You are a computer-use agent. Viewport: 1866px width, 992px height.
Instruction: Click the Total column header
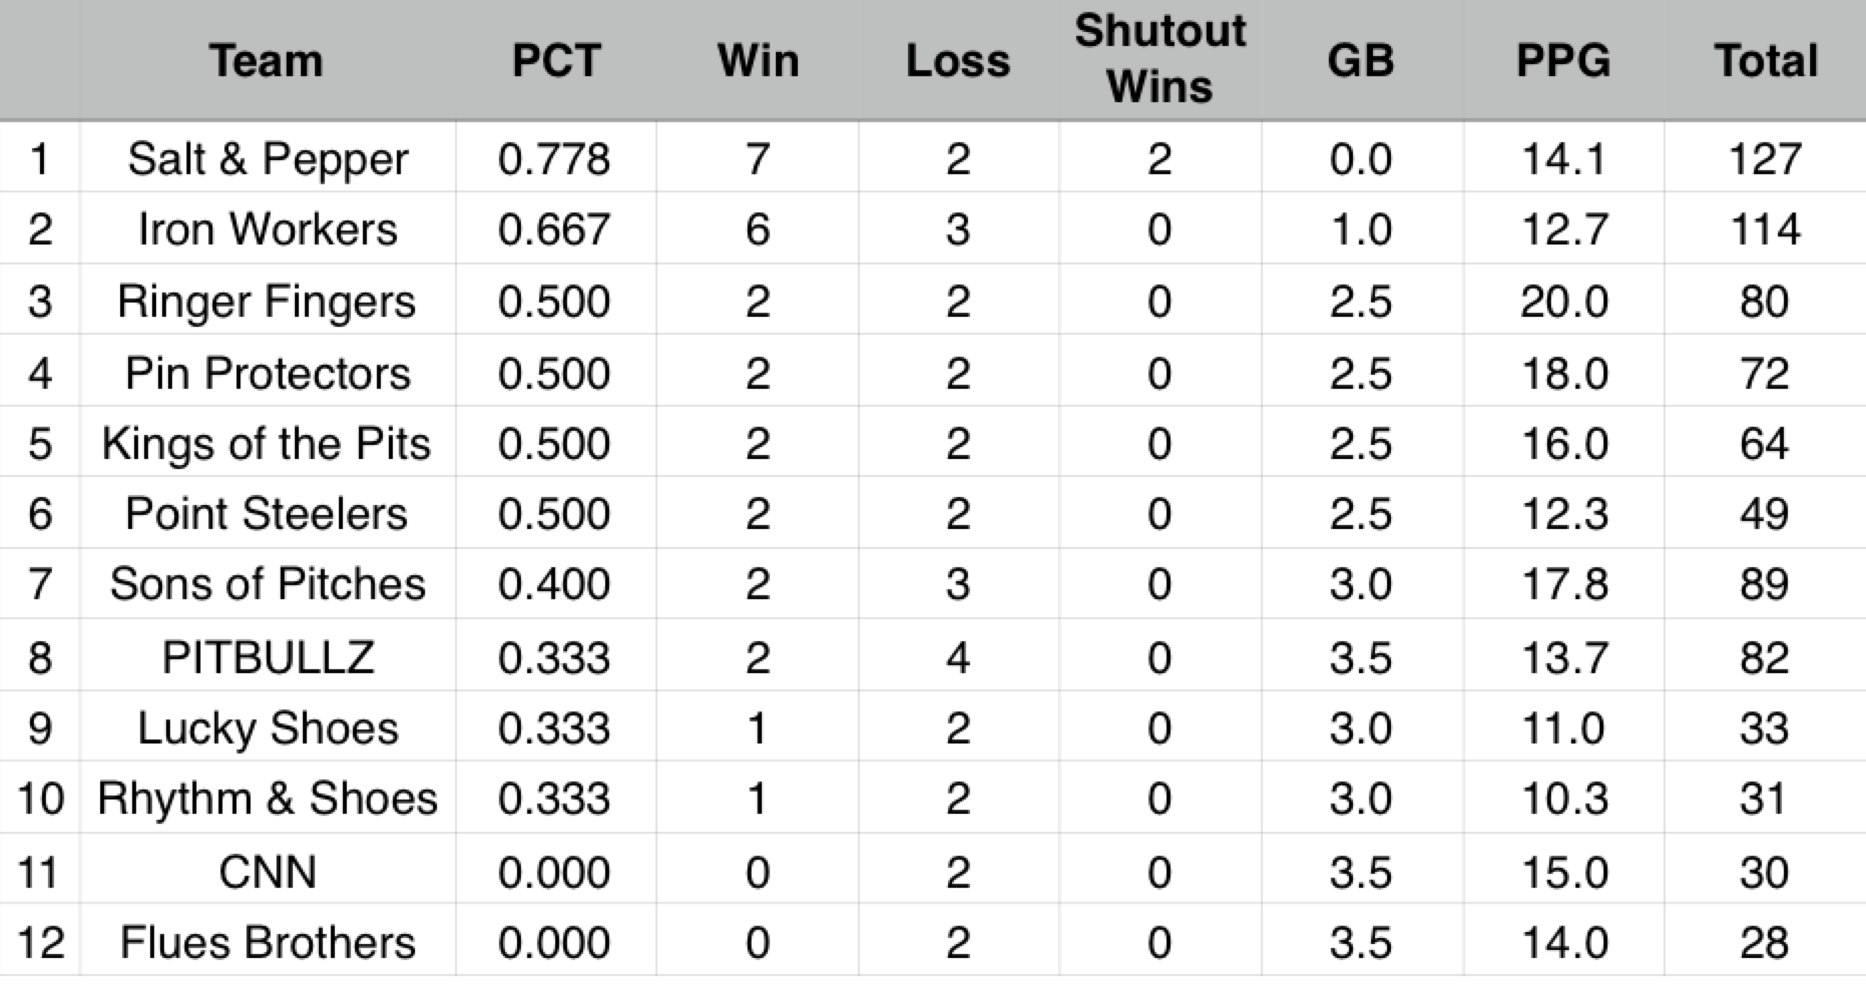[x=1765, y=61]
